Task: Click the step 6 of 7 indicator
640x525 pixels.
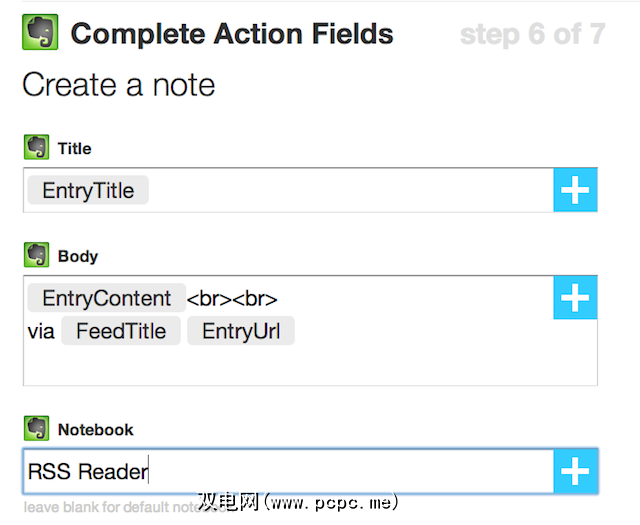Action: point(532,34)
